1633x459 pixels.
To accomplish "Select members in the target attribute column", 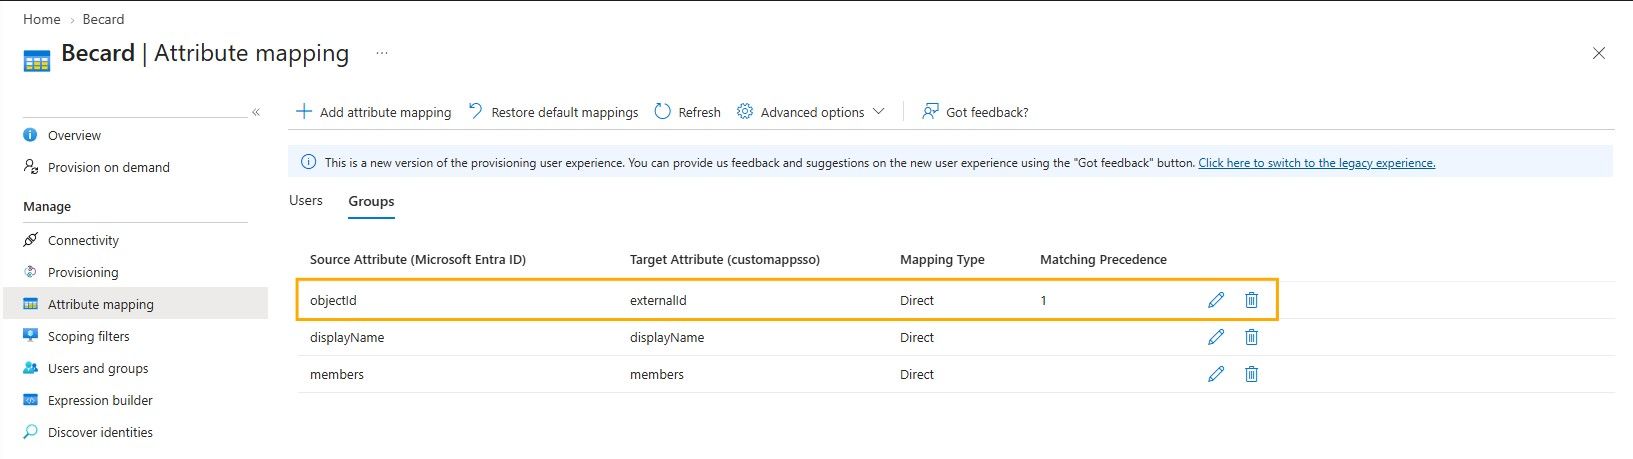I will (657, 374).
